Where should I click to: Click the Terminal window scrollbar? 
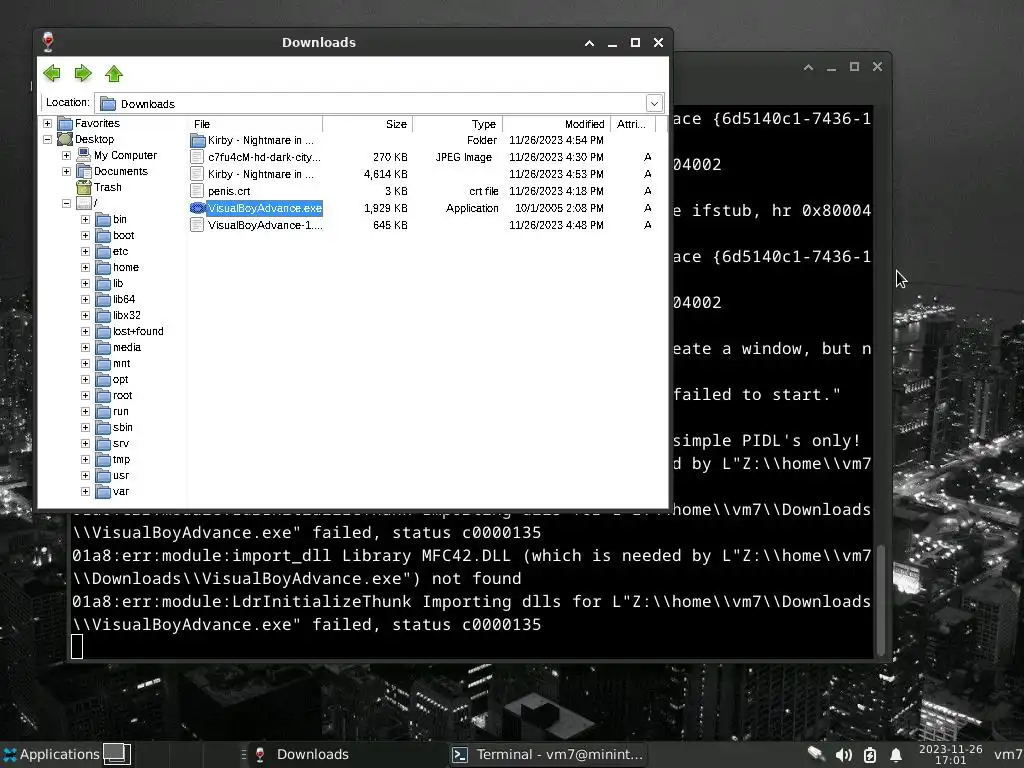[x=880, y=599]
